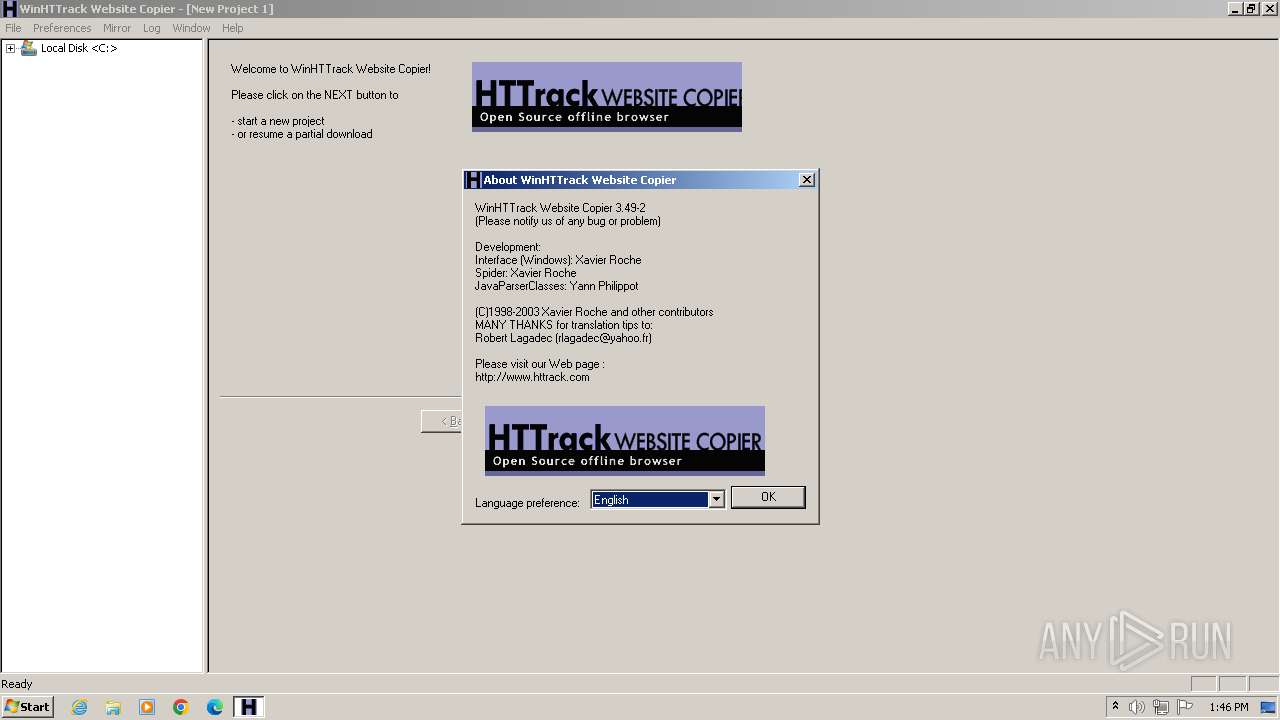1280x720 pixels.
Task: Open the Log menu
Action: click(151, 28)
